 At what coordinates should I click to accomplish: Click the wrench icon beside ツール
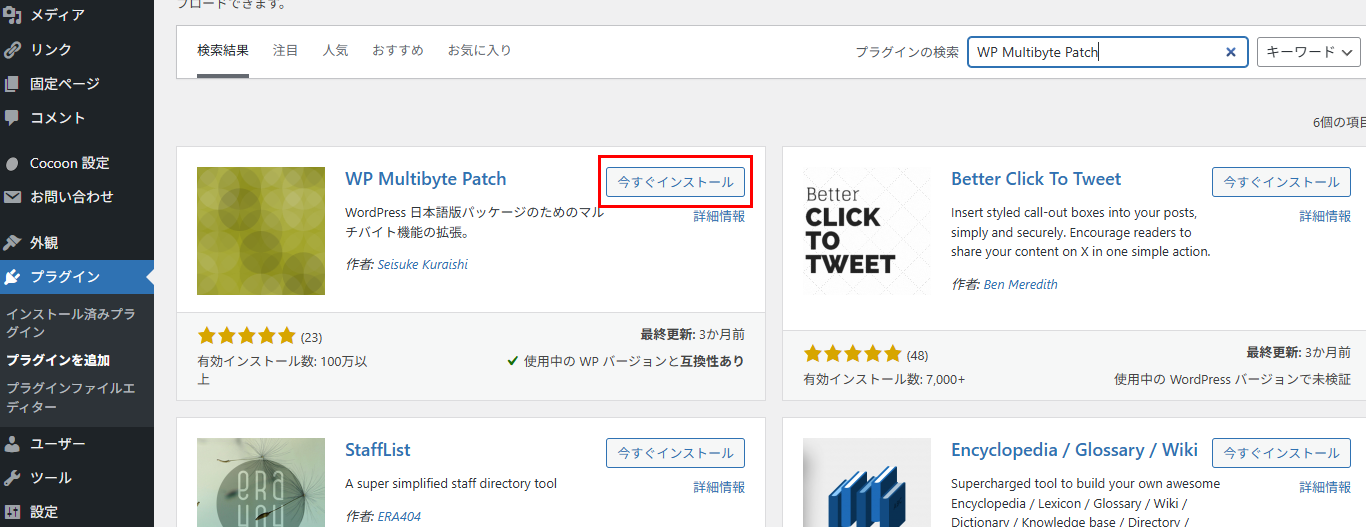[12, 477]
